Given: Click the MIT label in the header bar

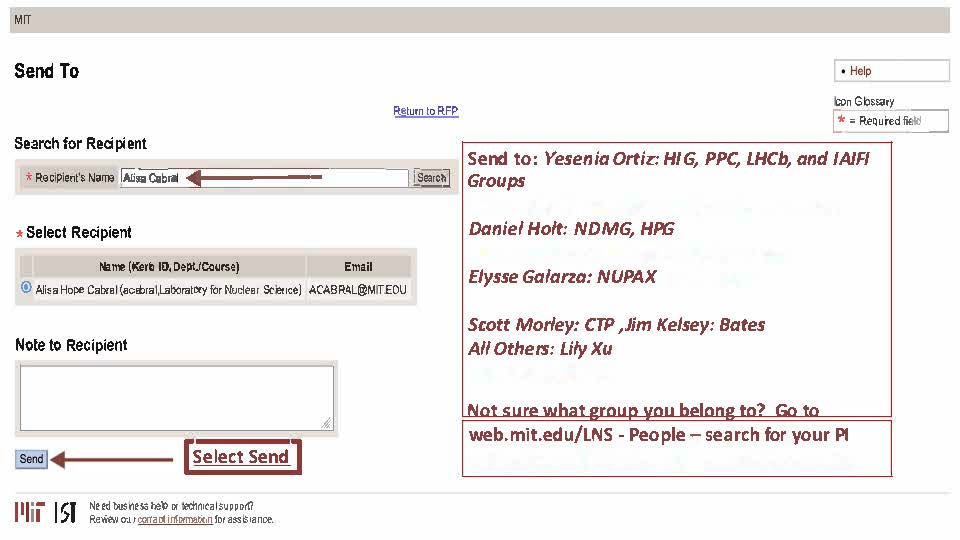Looking at the screenshot, I should [x=22, y=19].
